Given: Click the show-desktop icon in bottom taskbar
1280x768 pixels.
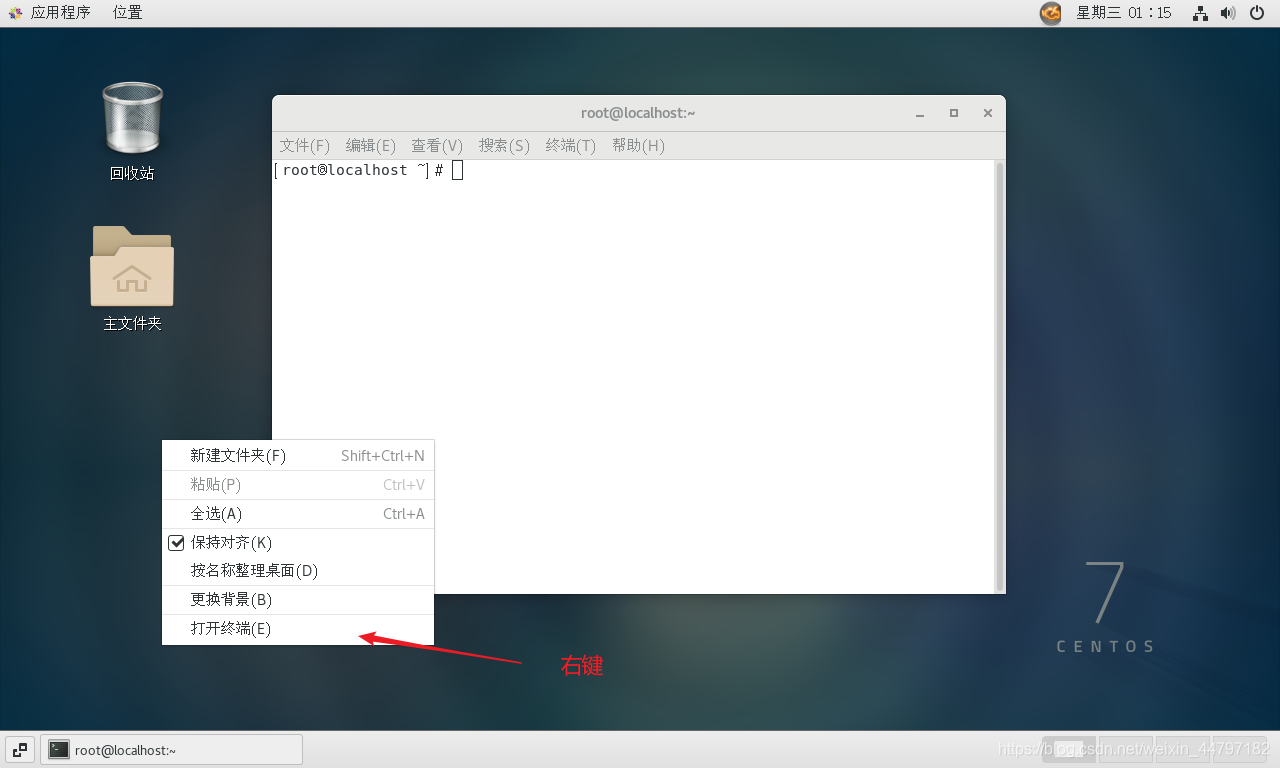Looking at the screenshot, I should coord(20,749).
